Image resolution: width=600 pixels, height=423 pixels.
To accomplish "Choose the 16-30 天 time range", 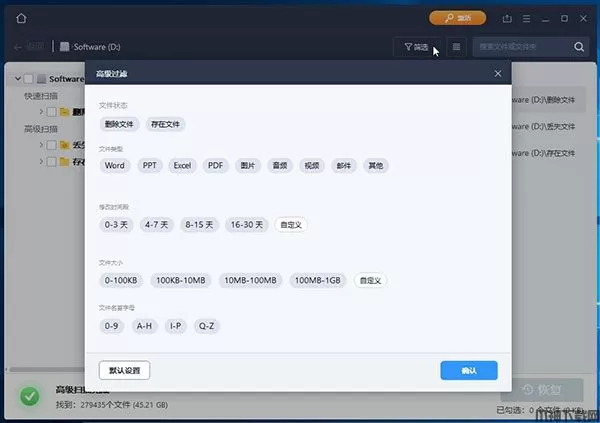I will click(x=247, y=224).
